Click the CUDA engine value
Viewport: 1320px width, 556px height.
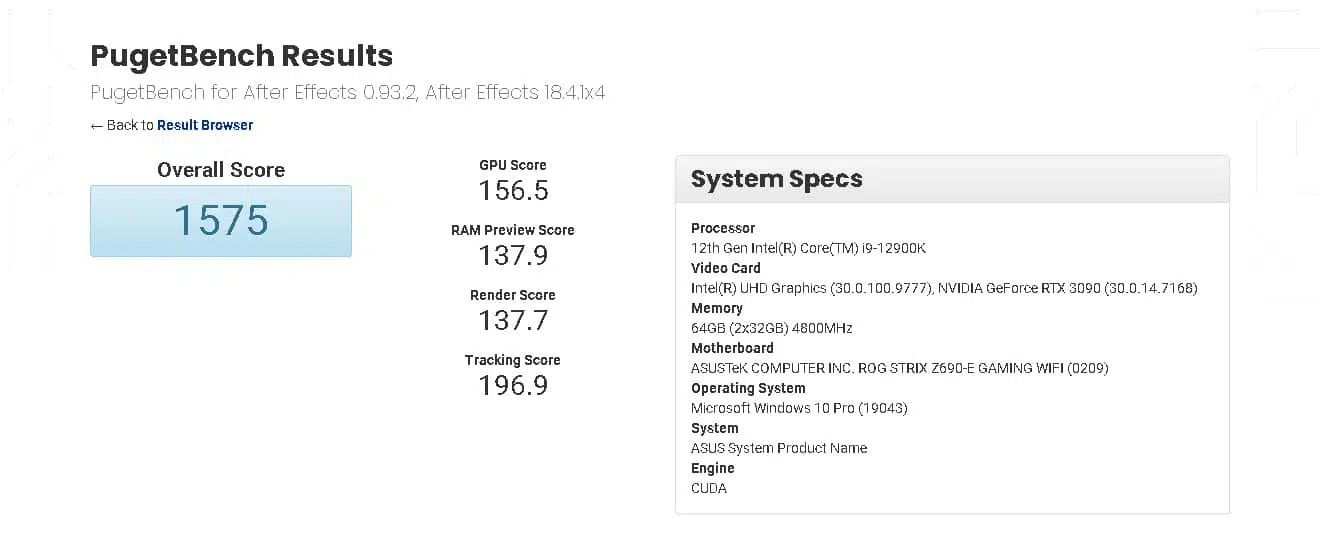coord(709,488)
